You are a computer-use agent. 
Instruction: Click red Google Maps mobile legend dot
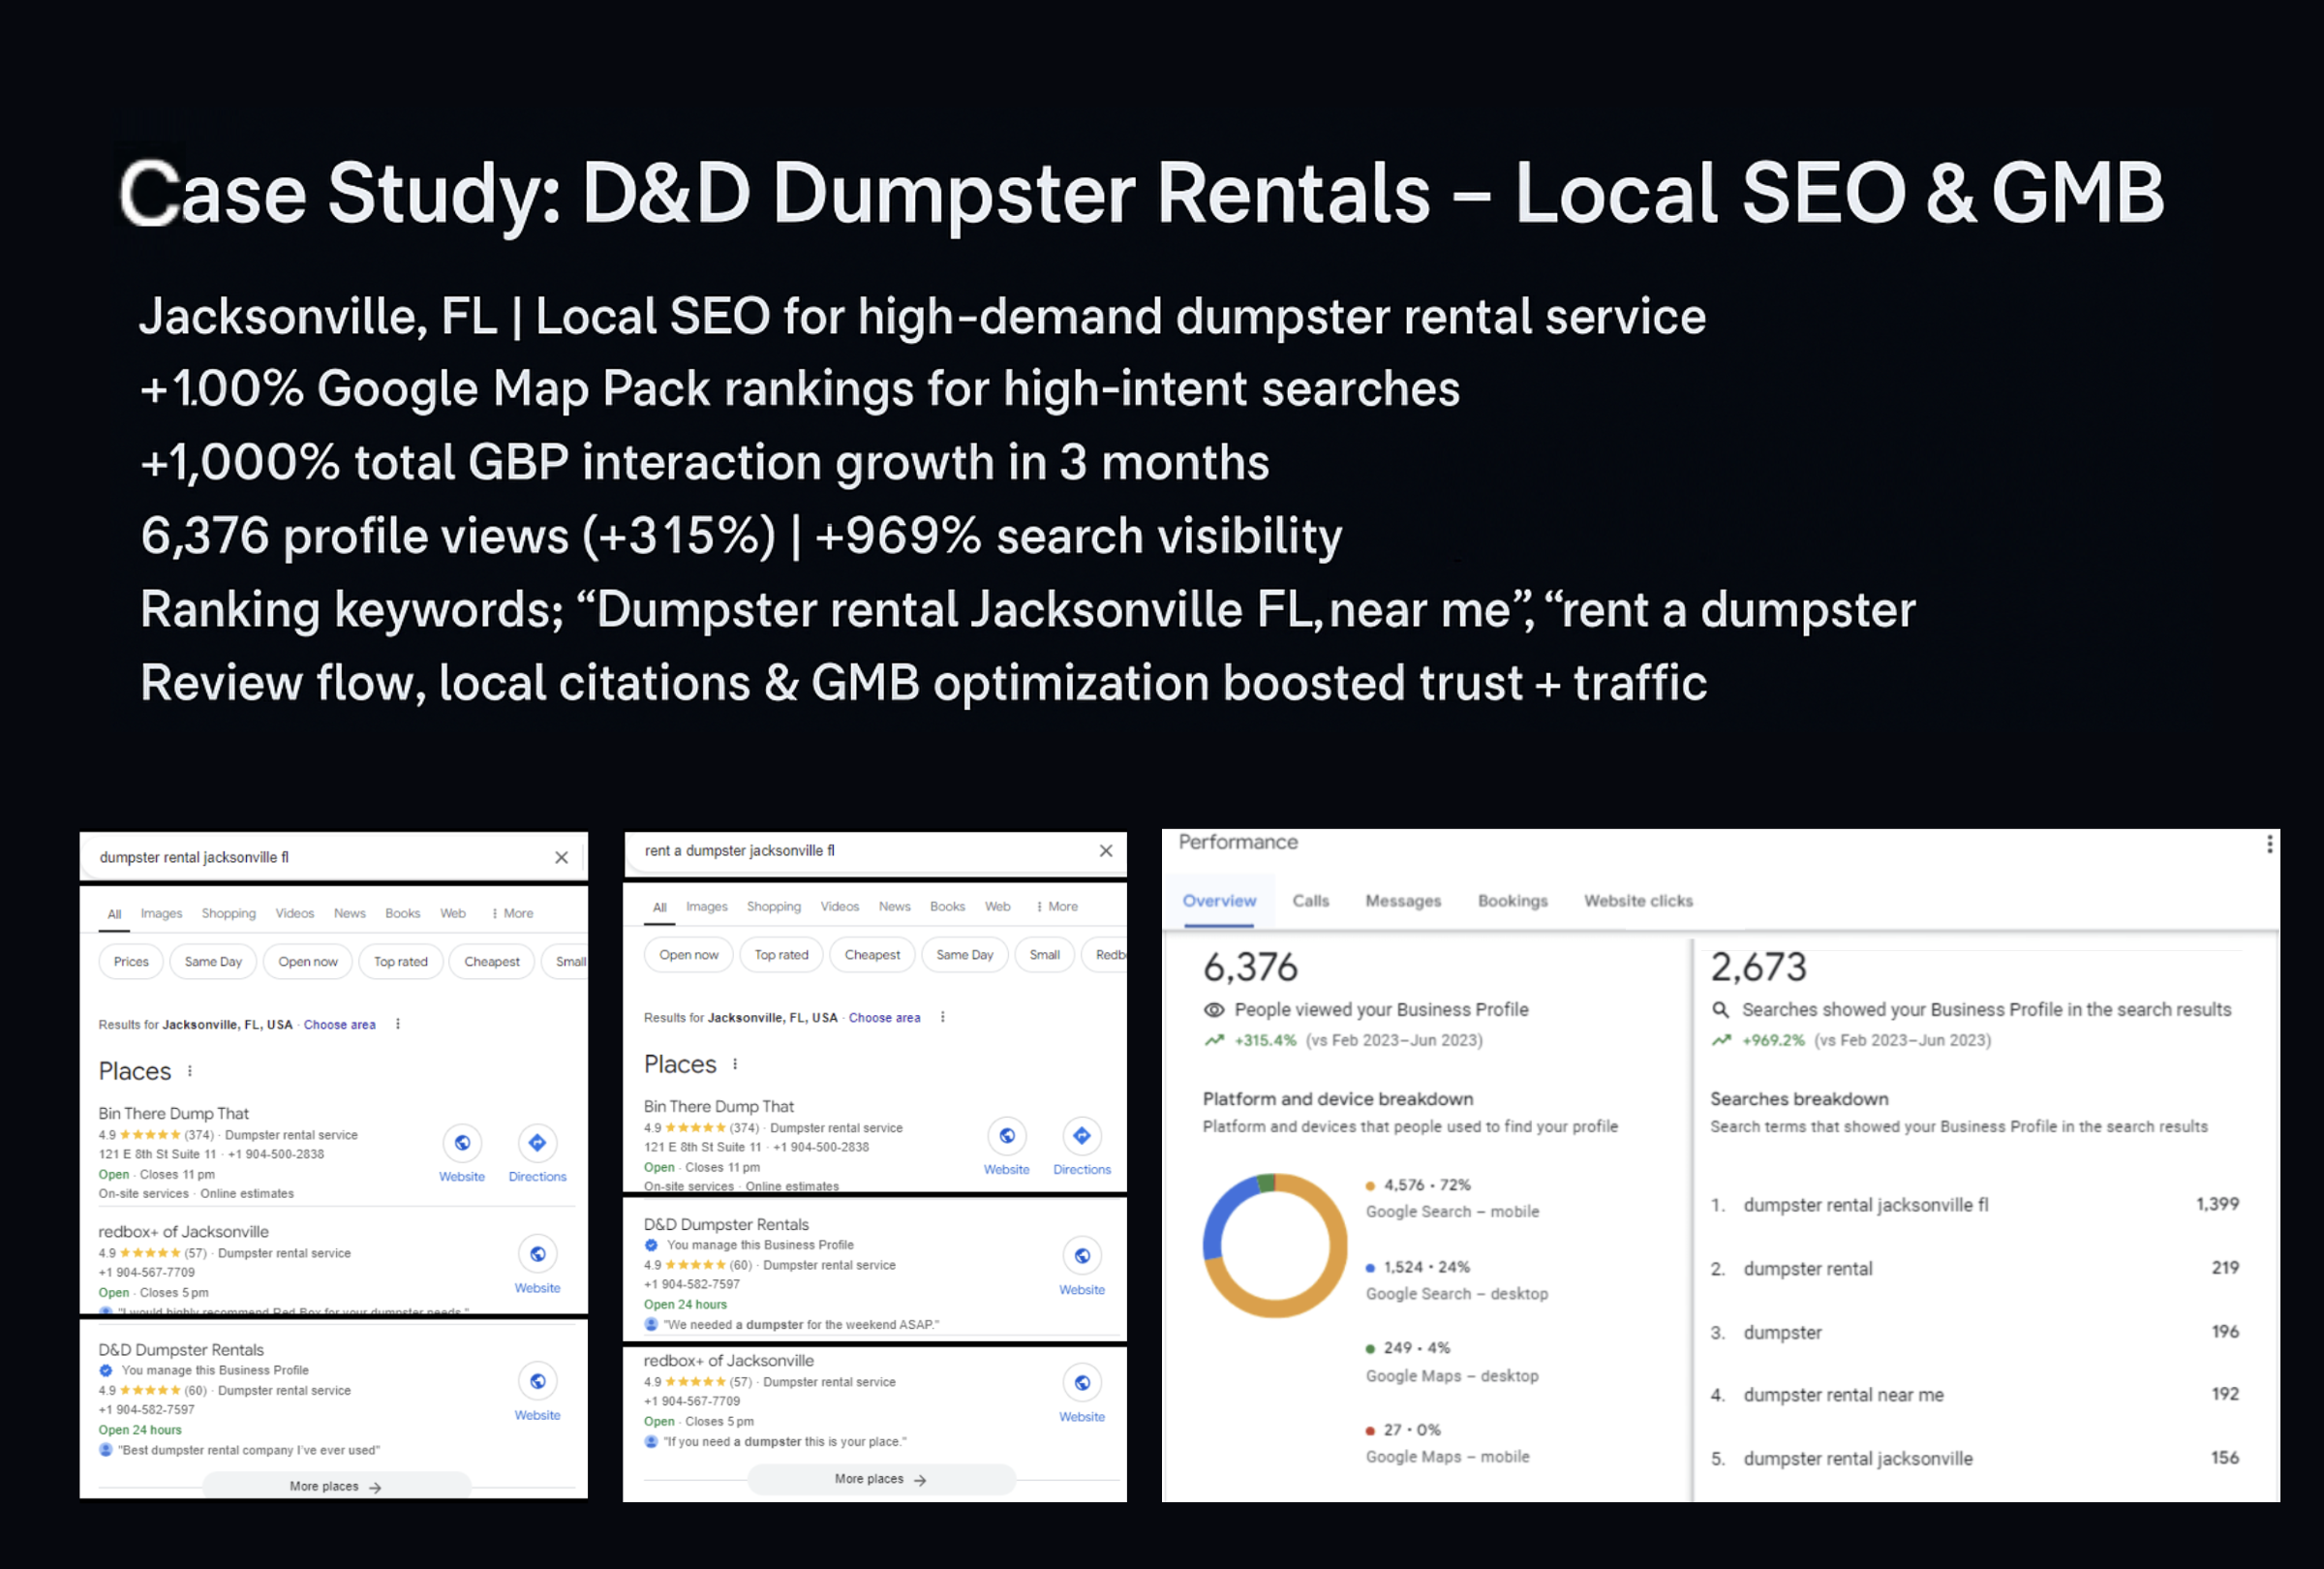click(x=1370, y=1430)
